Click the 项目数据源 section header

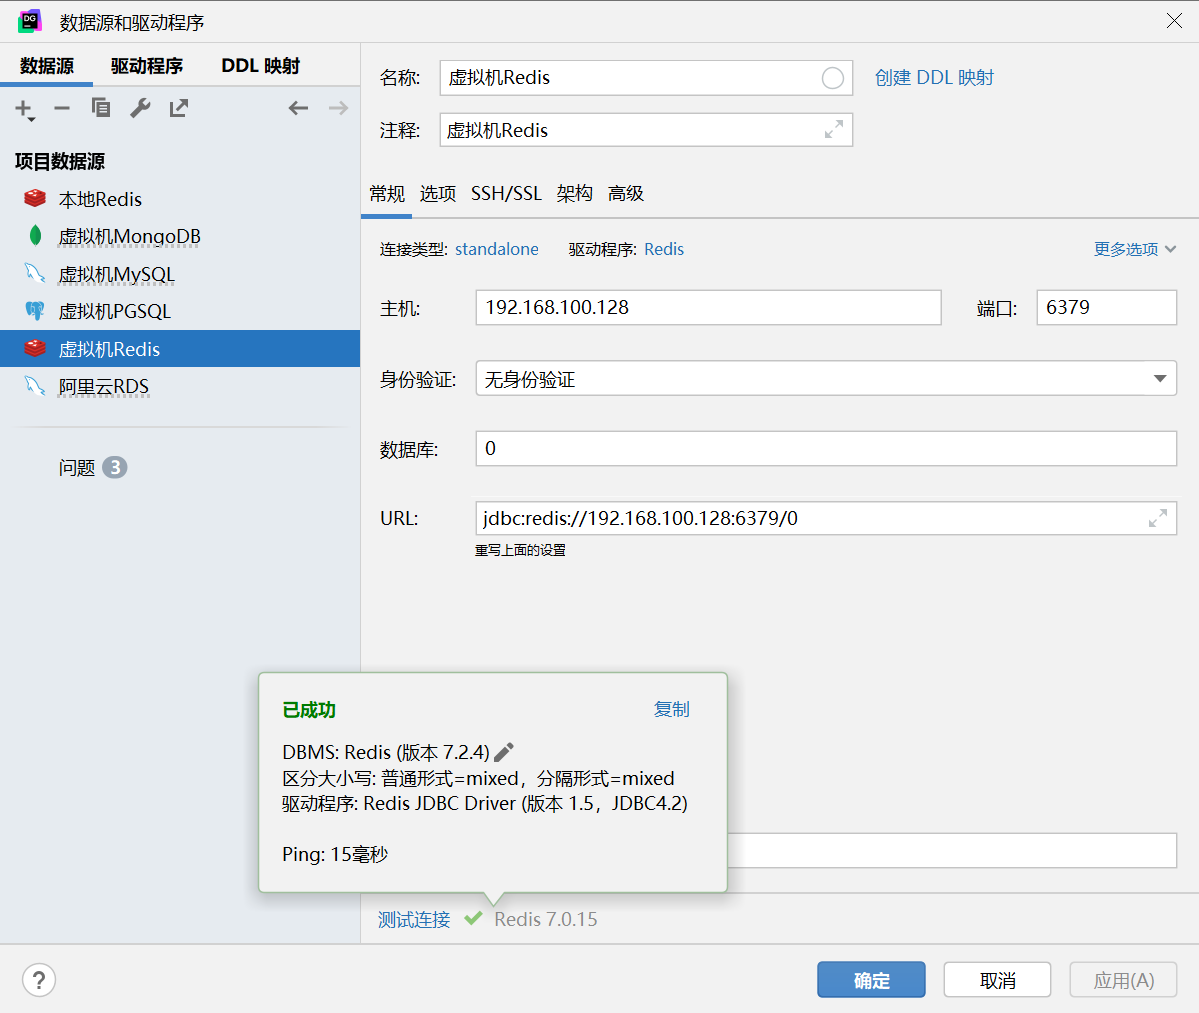click(60, 161)
